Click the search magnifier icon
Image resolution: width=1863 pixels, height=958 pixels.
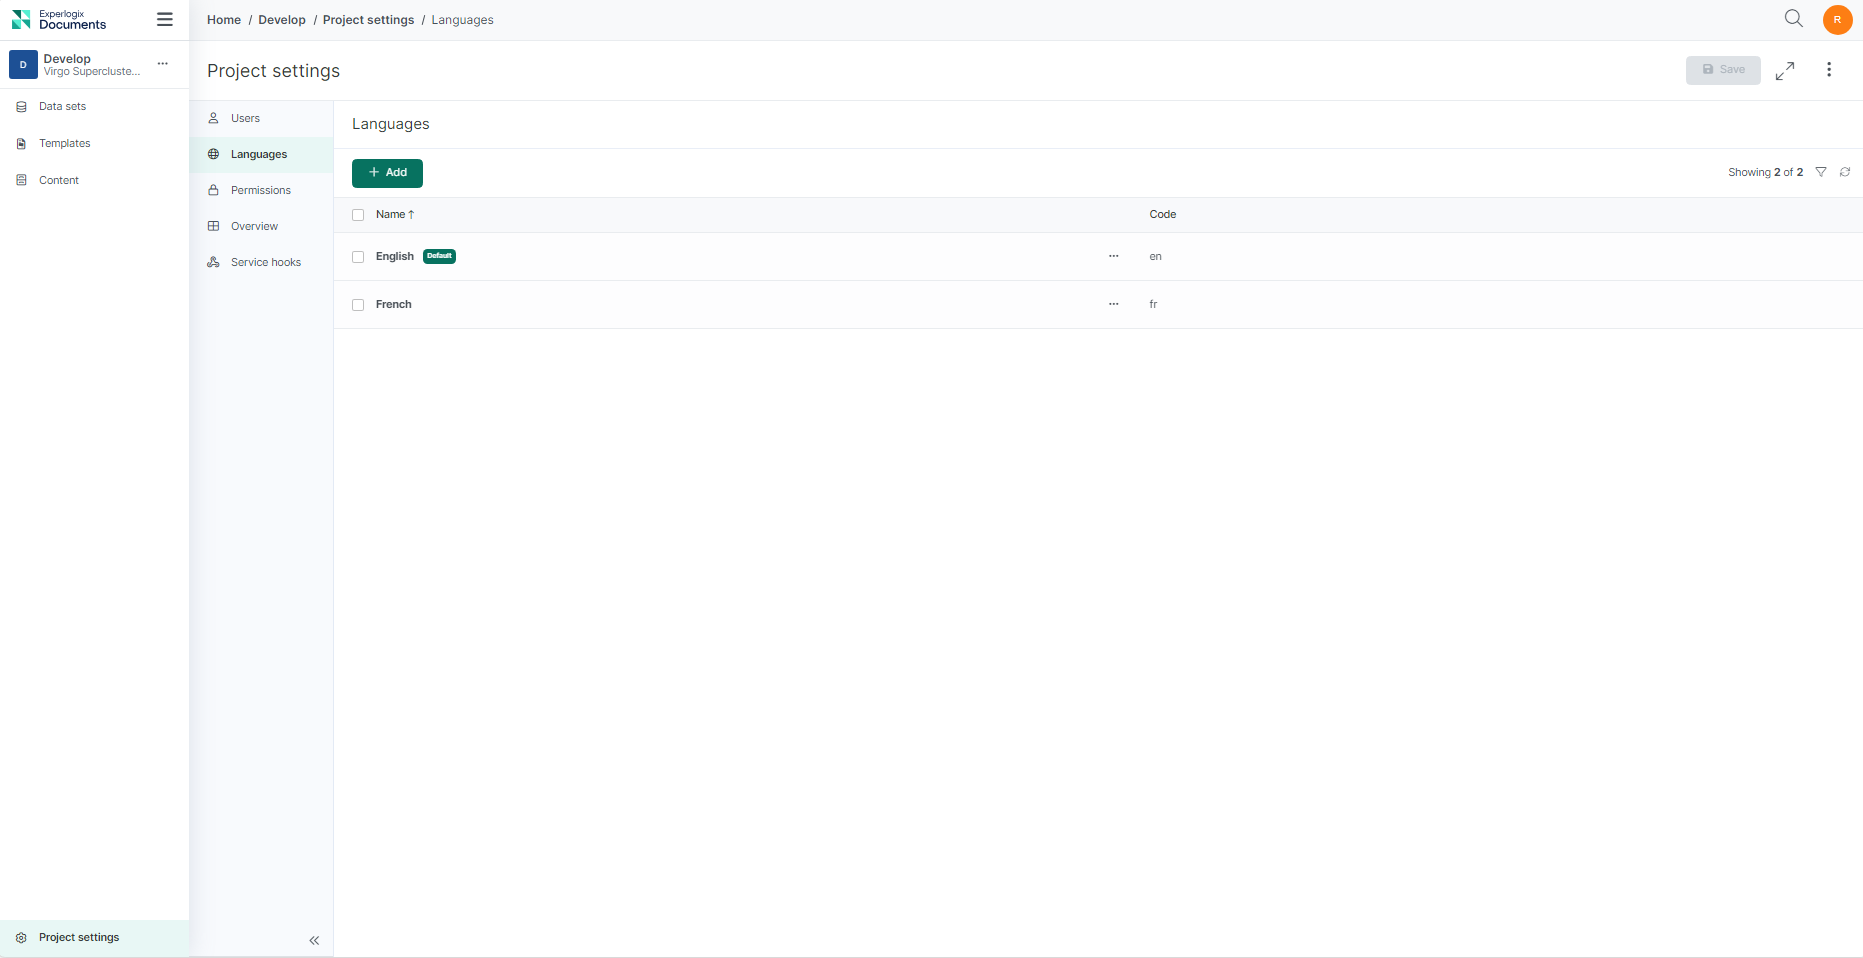(1793, 19)
